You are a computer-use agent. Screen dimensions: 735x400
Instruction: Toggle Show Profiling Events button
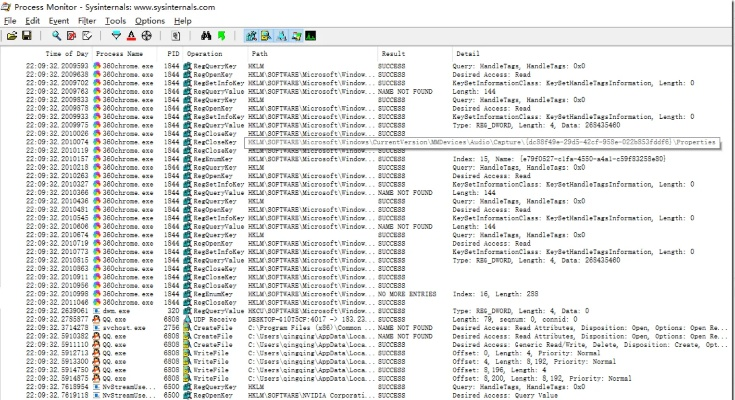(x=311, y=35)
